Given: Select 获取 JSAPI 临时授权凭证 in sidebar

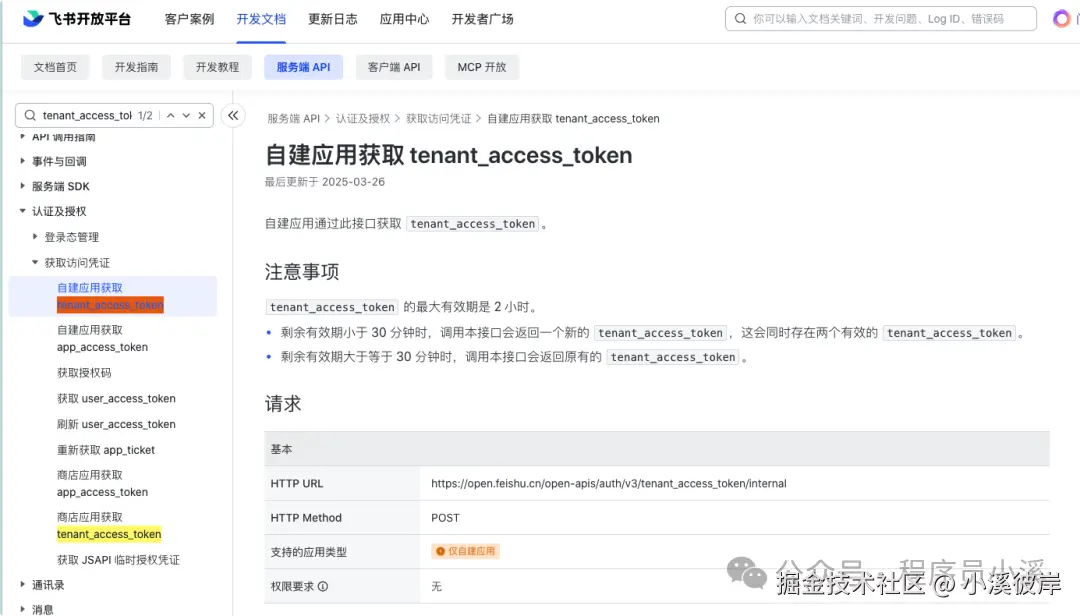Looking at the screenshot, I should (118, 559).
